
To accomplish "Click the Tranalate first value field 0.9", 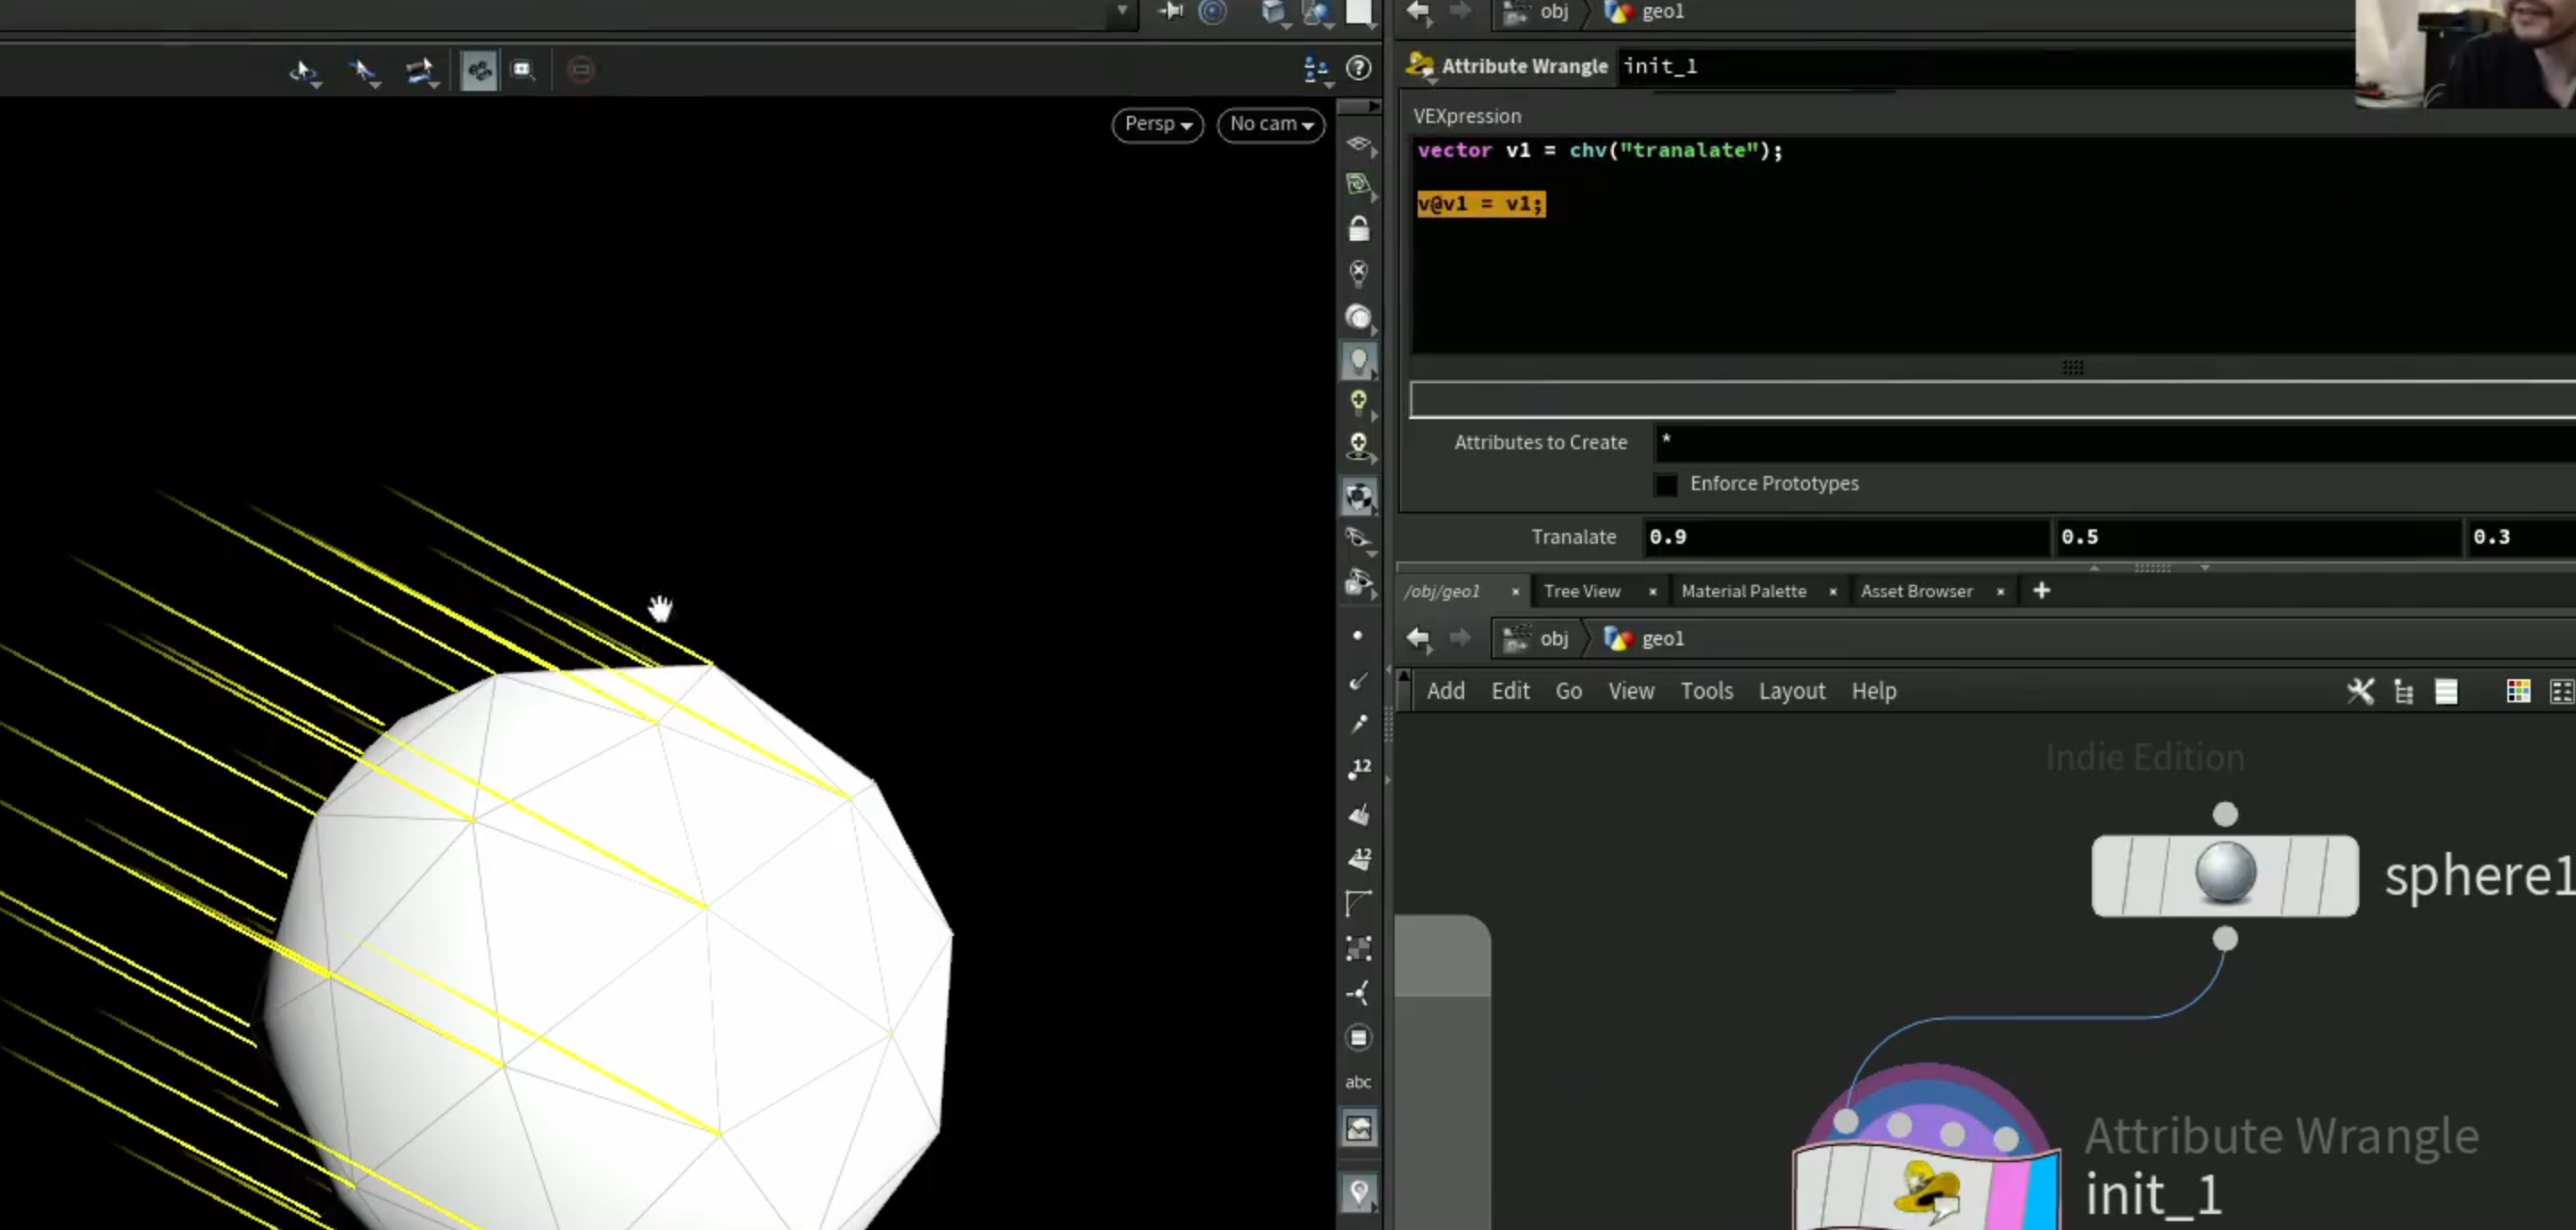I will [1846, 537].
